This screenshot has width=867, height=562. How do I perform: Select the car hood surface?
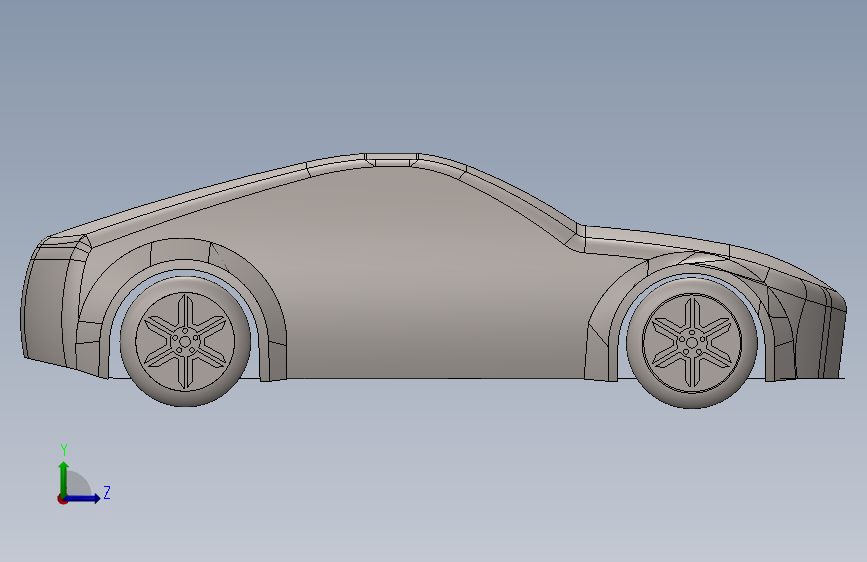click(x=658, y=238)
